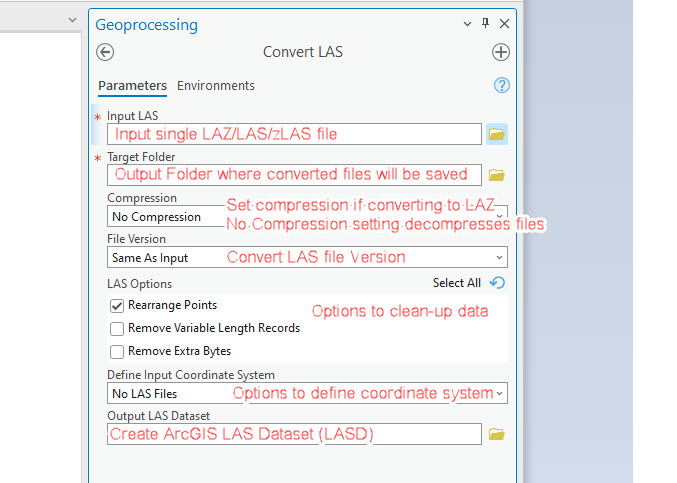677x483 pixels.
Task: Open the tool help question mark icon
Action: click(x=502, y=86)
